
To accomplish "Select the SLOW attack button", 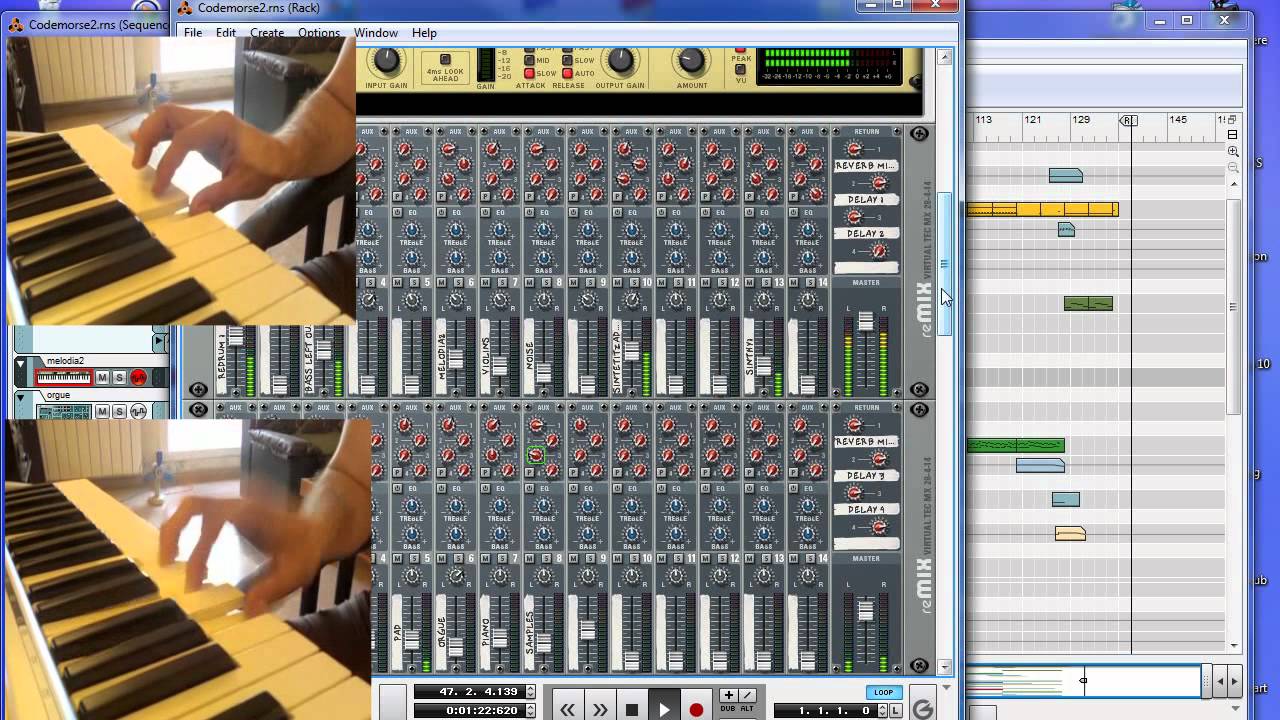I will (x=529, y=73).
